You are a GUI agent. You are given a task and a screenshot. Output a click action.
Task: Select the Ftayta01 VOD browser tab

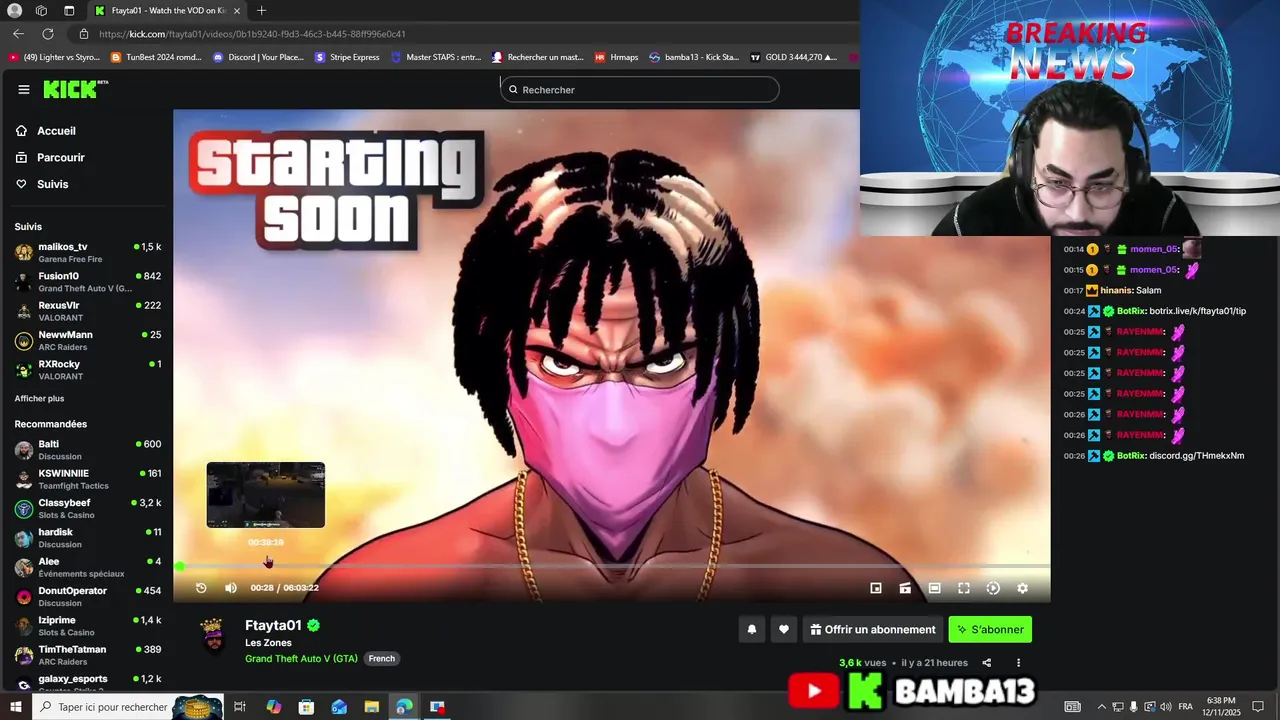(168, 10)
